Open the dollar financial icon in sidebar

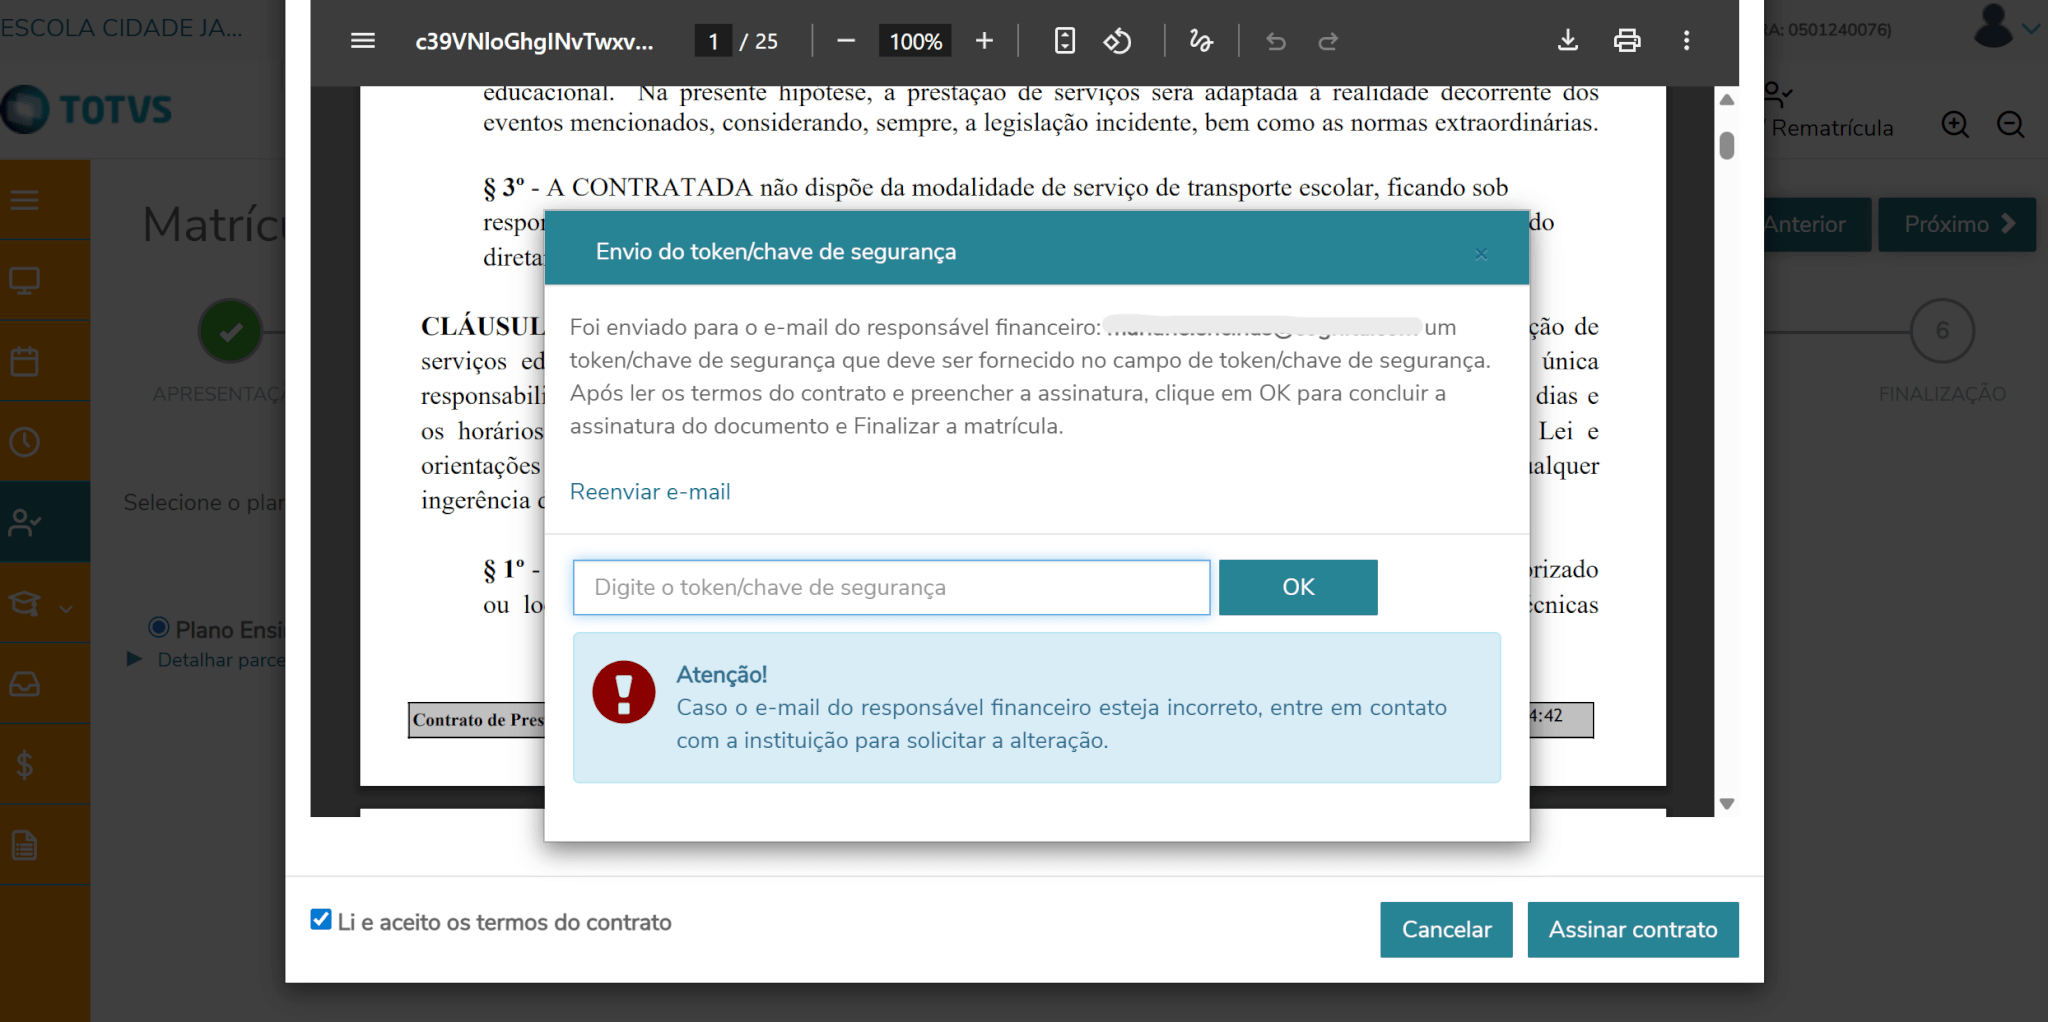[25, 765]
